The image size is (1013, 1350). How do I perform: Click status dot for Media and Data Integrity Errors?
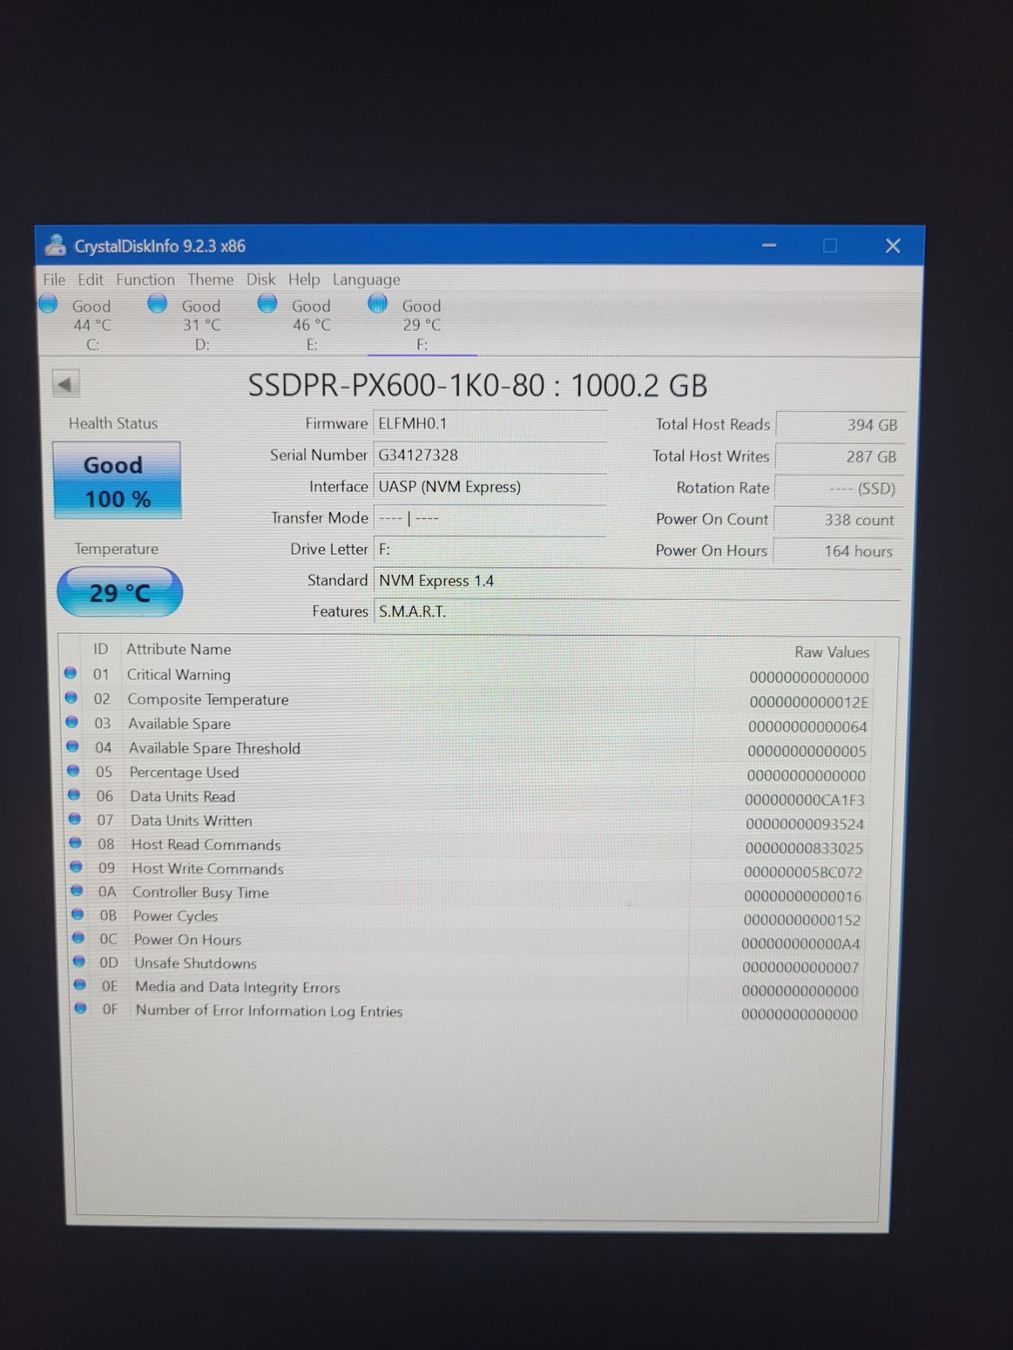tap(80, 985)
